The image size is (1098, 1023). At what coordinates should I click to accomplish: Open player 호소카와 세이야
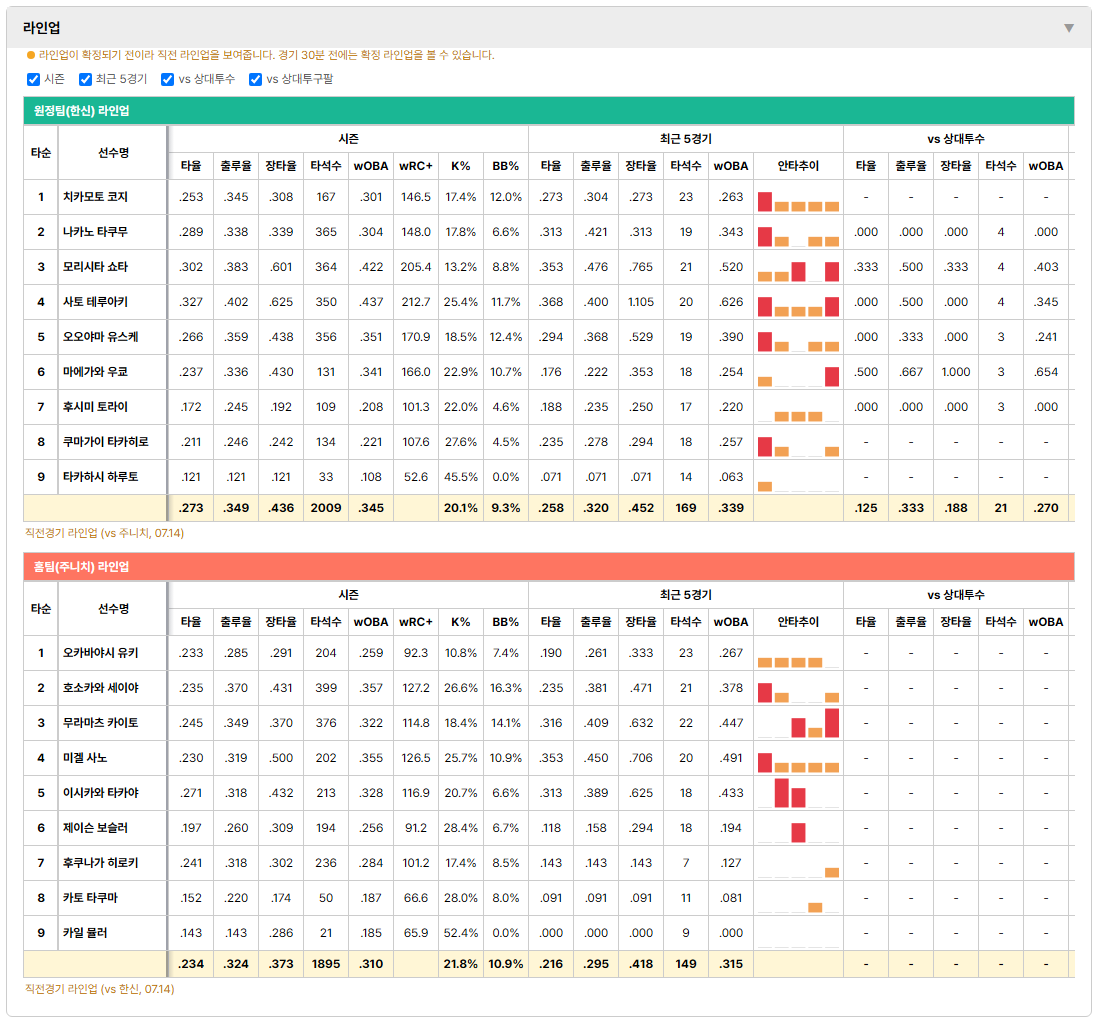[101, 688]
